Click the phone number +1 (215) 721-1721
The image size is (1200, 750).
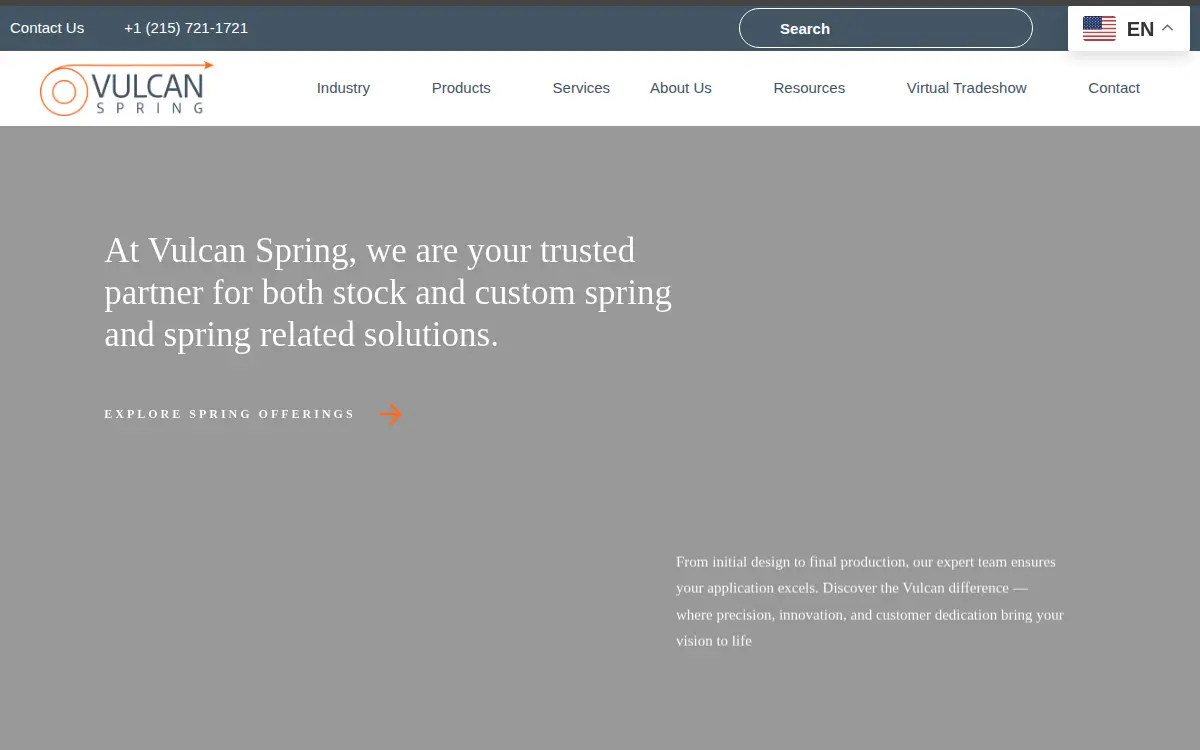point(186,28)
